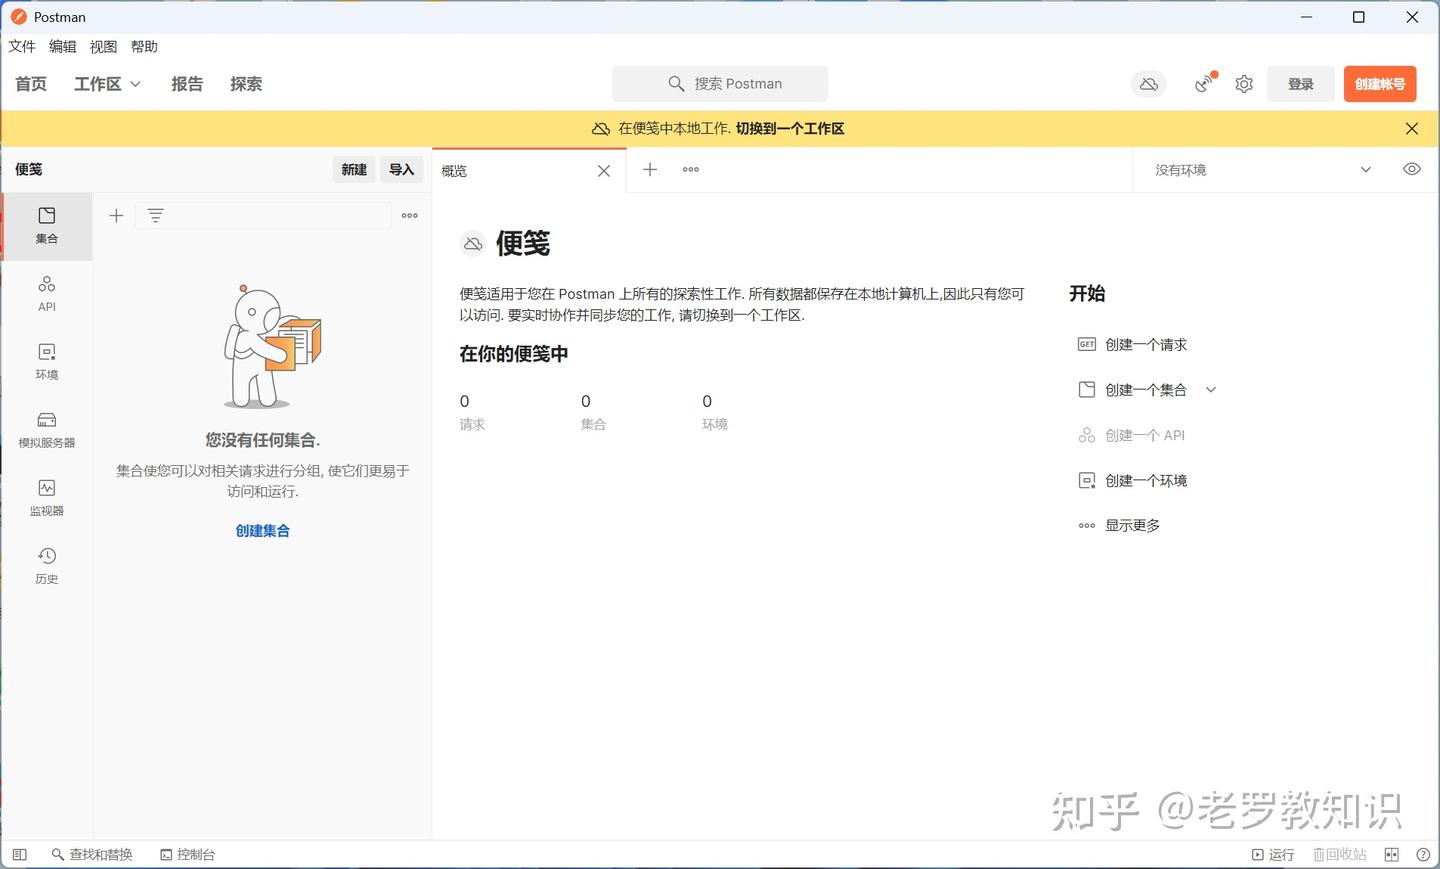Open the satellite capture requests icon
This screenshot has height=869, width=1440.
(x=1204, y=84)
